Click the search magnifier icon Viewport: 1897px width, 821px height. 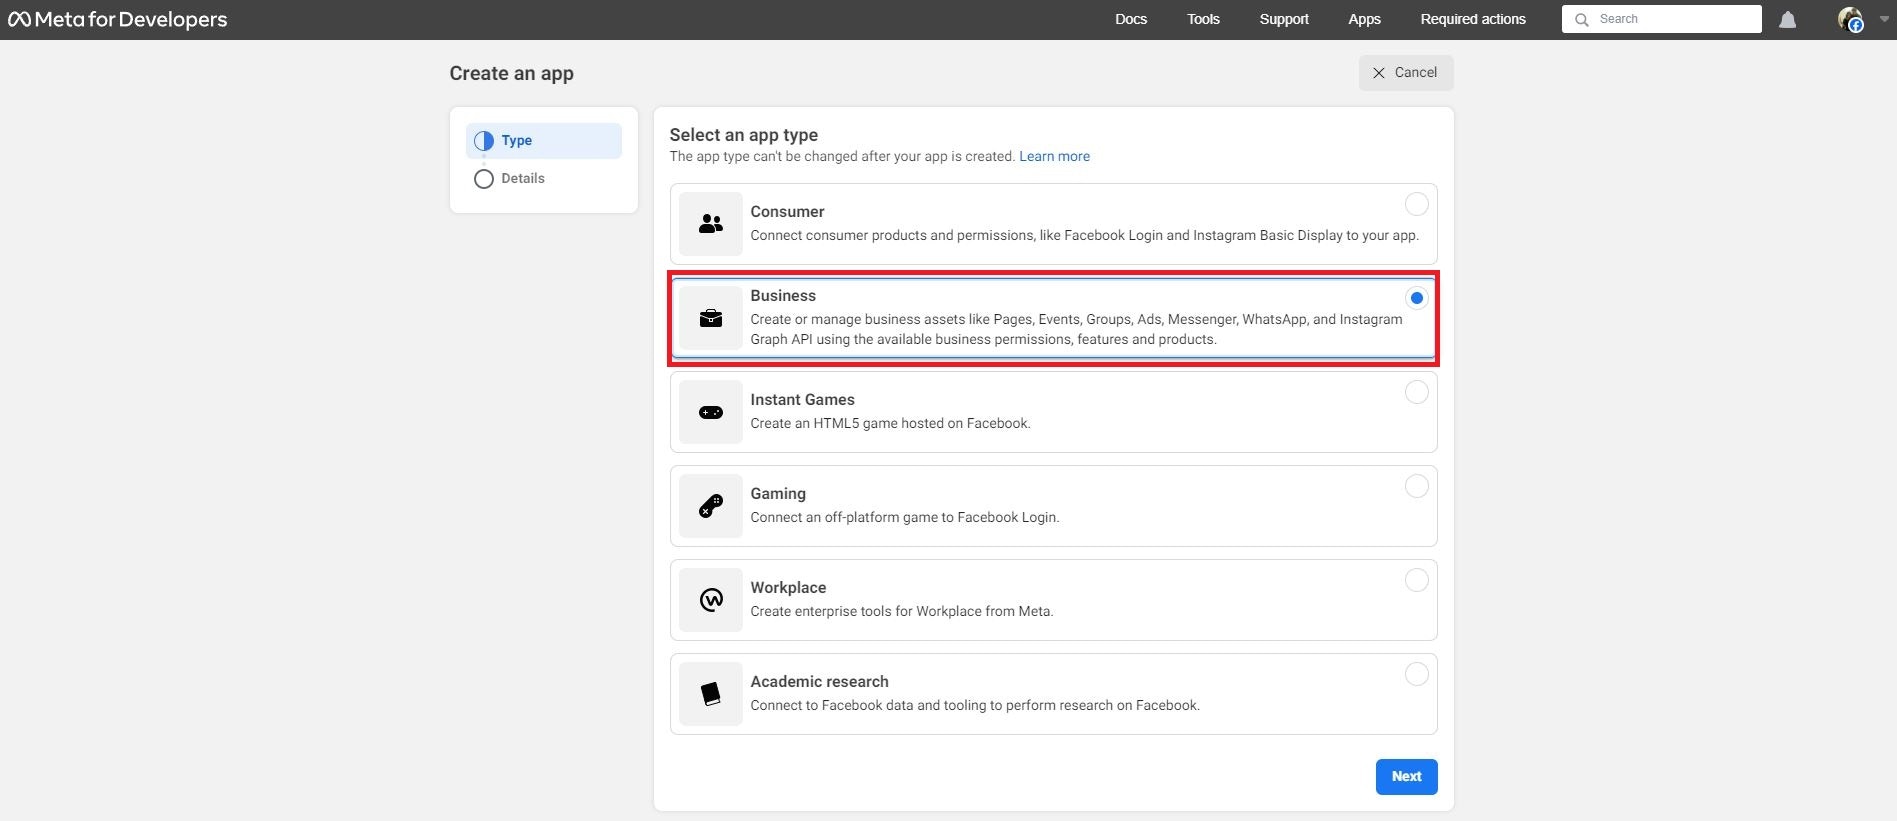(1581, 19)
